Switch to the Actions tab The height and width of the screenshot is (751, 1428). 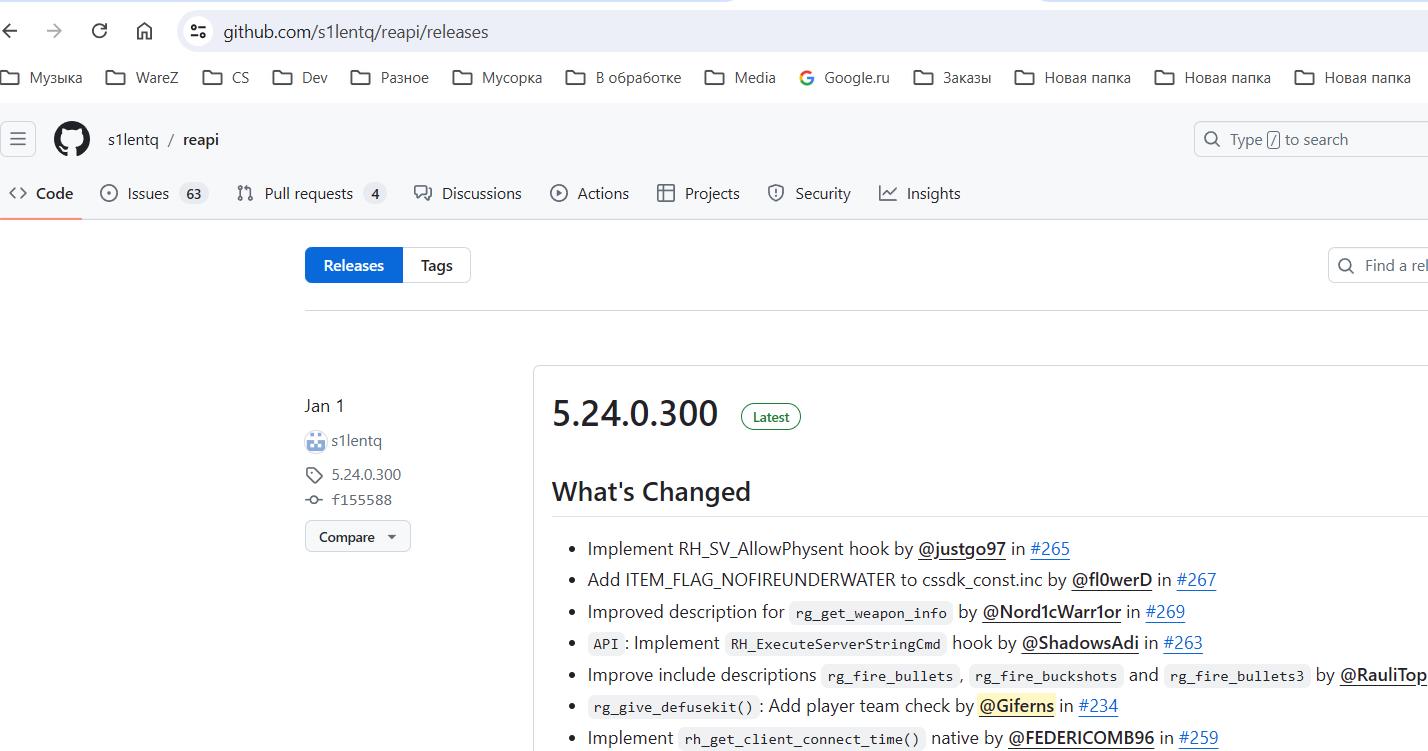[590, 193]
